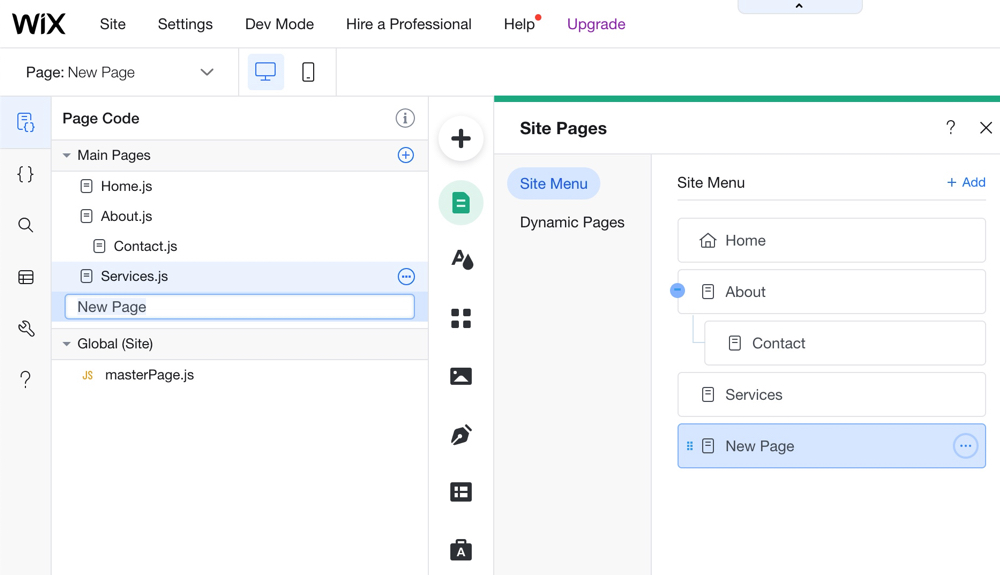The width and height of the screenshot is (1000, 575).
Task: Open Site Pages help question mark
Action: click(x=950, y=127)
